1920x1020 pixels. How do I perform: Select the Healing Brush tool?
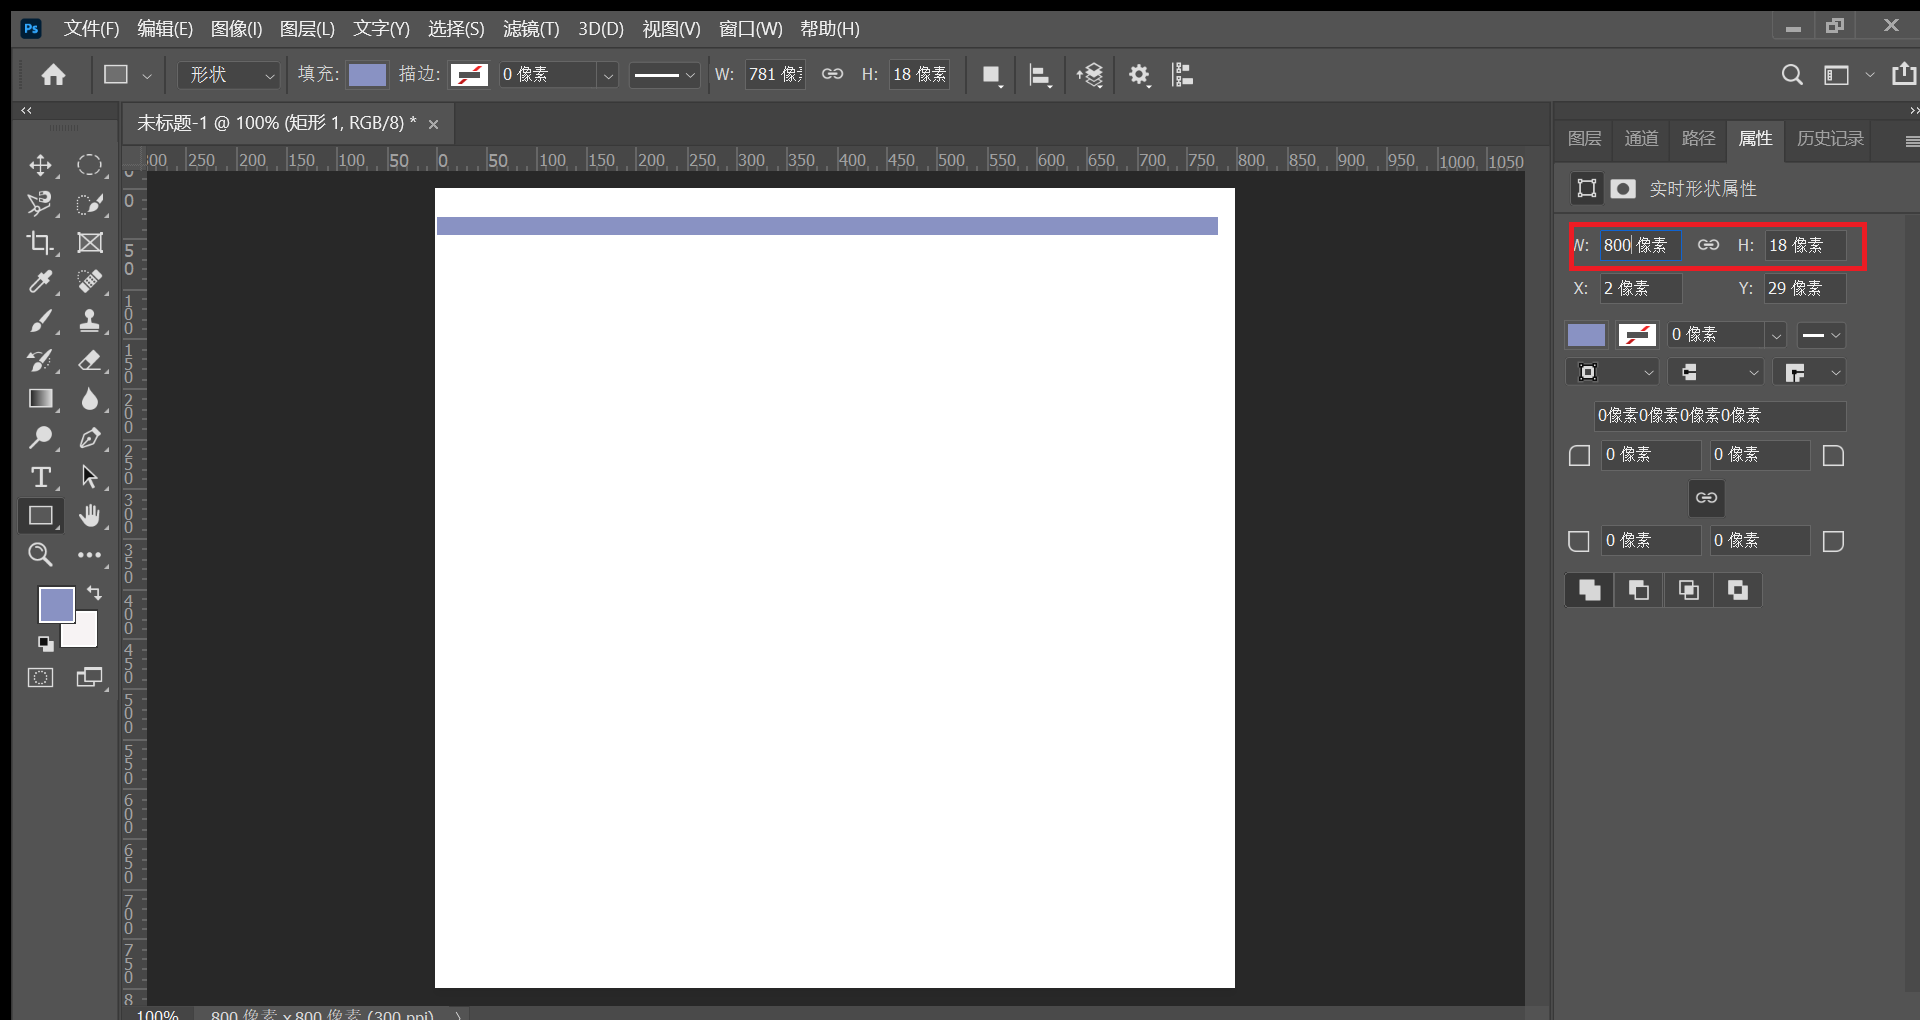pos(90,282)
